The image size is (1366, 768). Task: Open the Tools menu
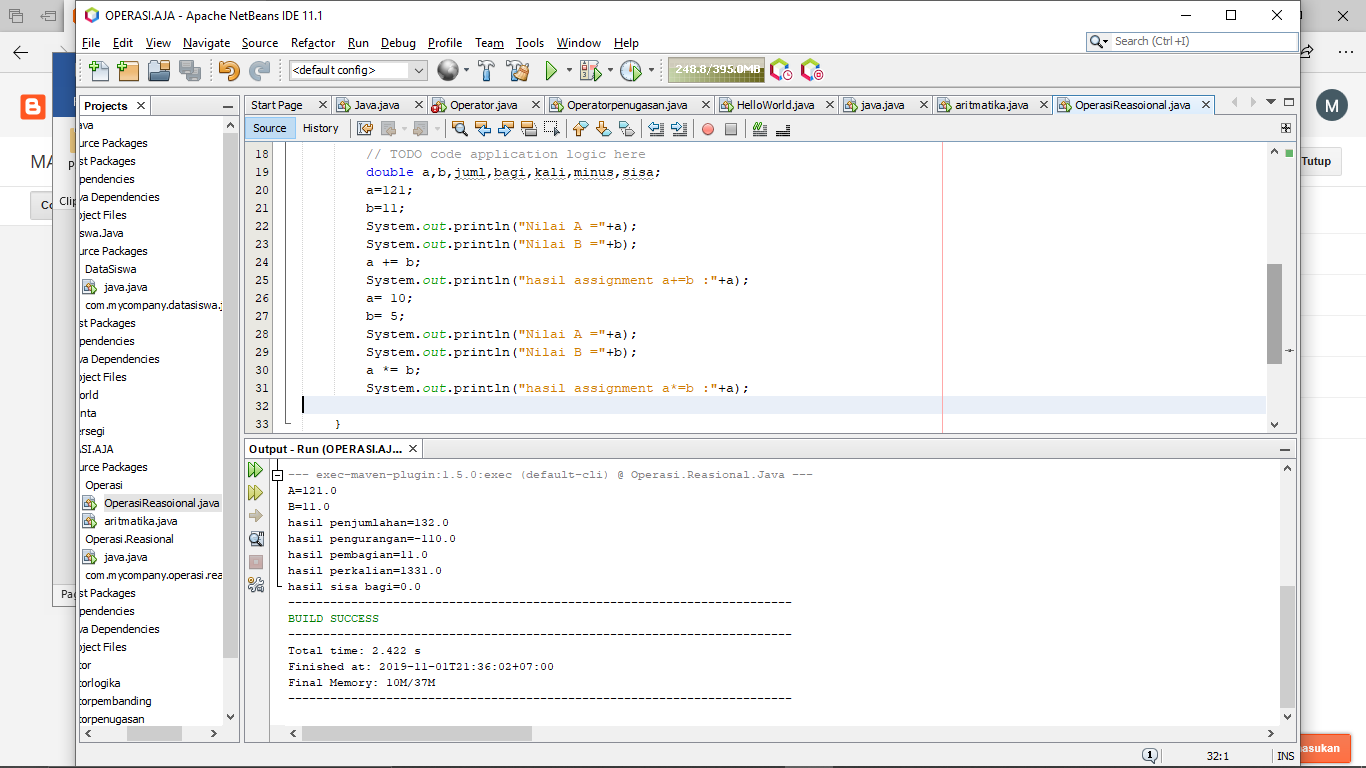530,43
